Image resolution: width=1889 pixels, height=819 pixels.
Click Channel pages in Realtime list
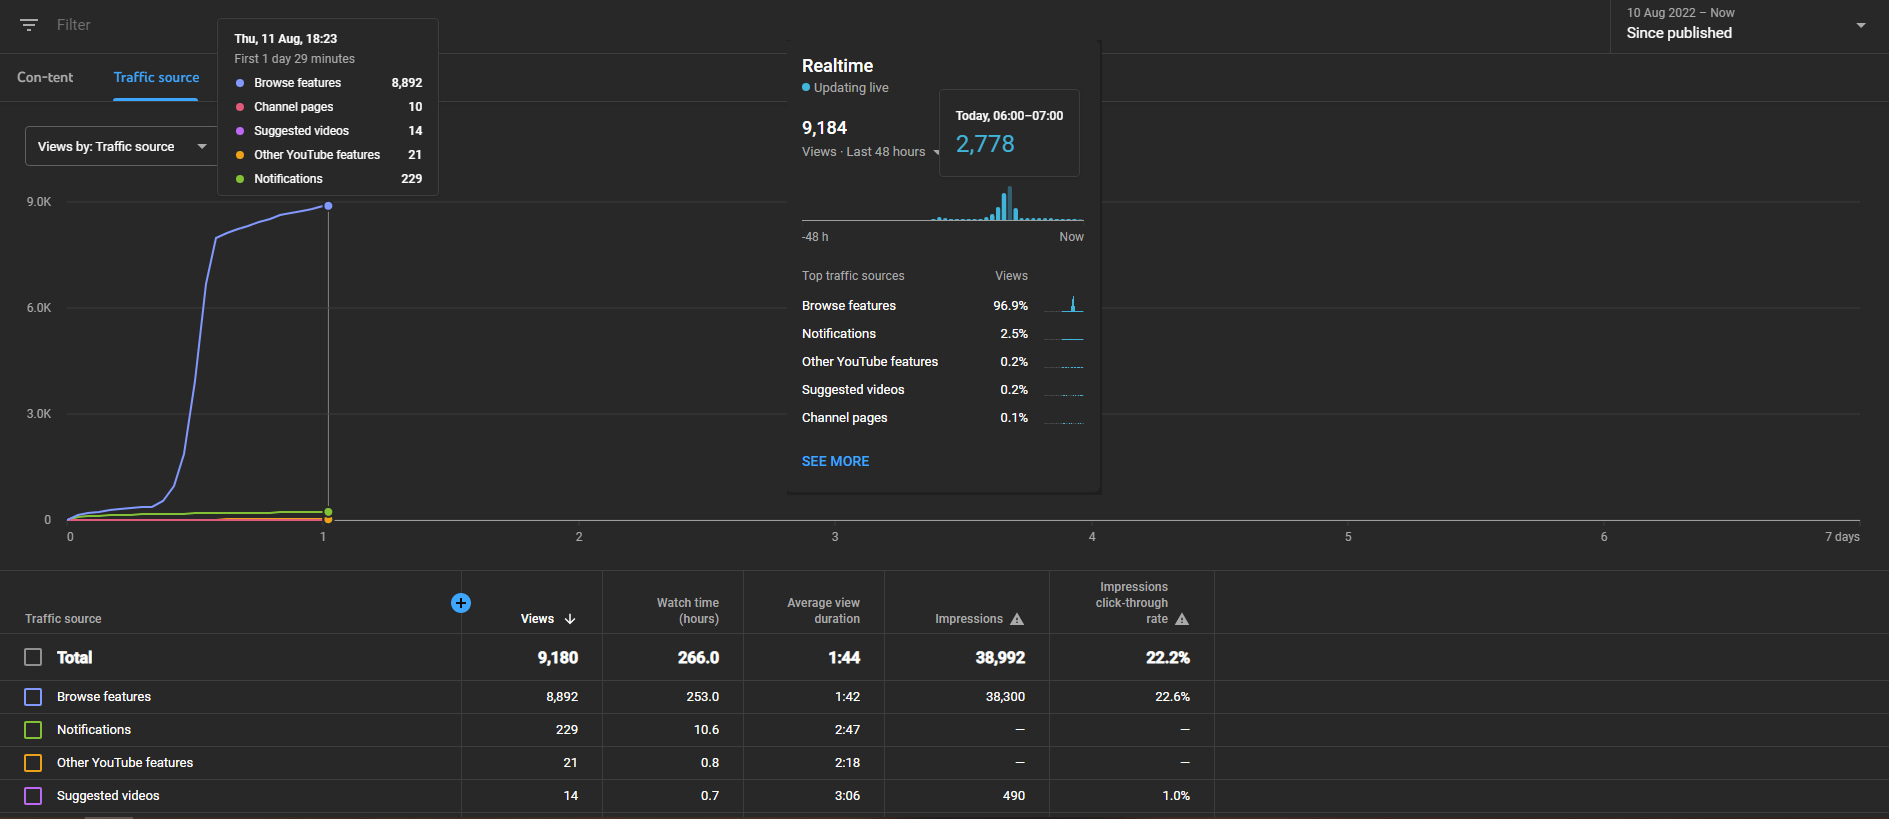[x=845, y=418]
